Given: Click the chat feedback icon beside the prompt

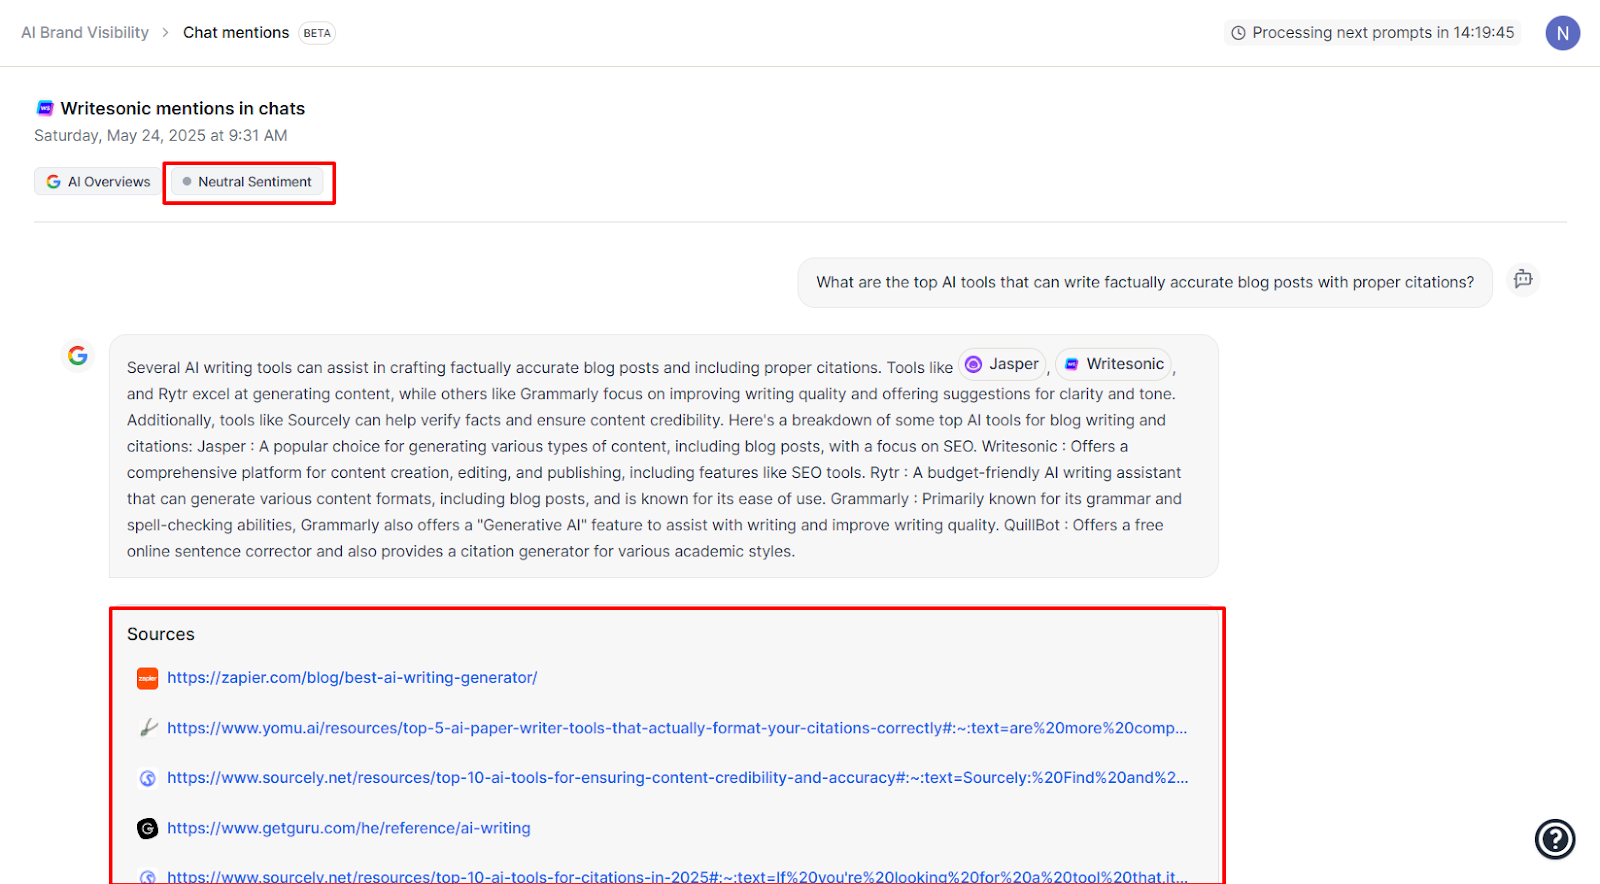Looking at the screenshot, I should coord(1523,279).
